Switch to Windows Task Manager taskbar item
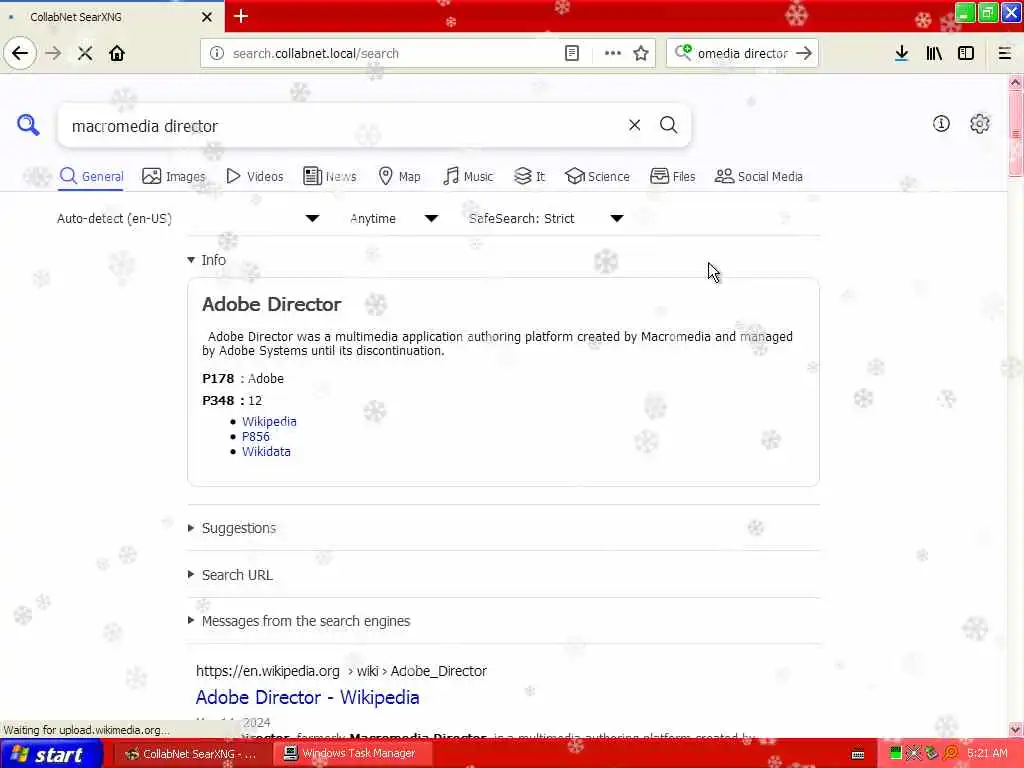Screen dimensions: 1024x768 [x=351, y=753]
